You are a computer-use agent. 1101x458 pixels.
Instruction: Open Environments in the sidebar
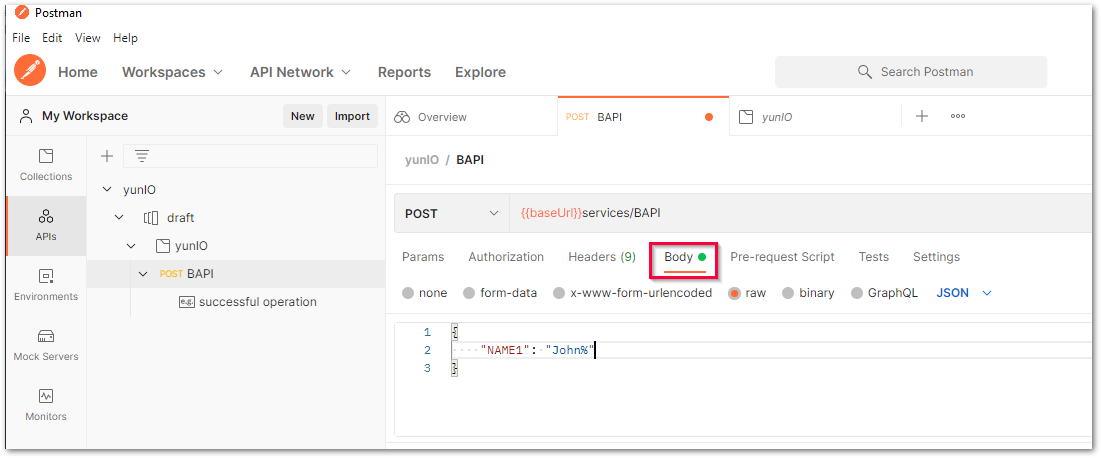click(46, 285)
